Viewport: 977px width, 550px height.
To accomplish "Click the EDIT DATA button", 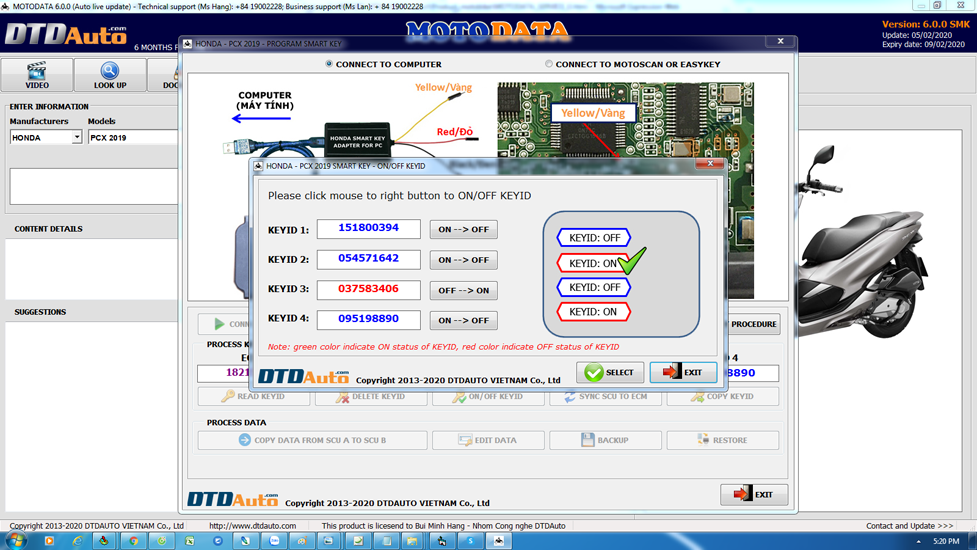I will click(x=488, y=440).
